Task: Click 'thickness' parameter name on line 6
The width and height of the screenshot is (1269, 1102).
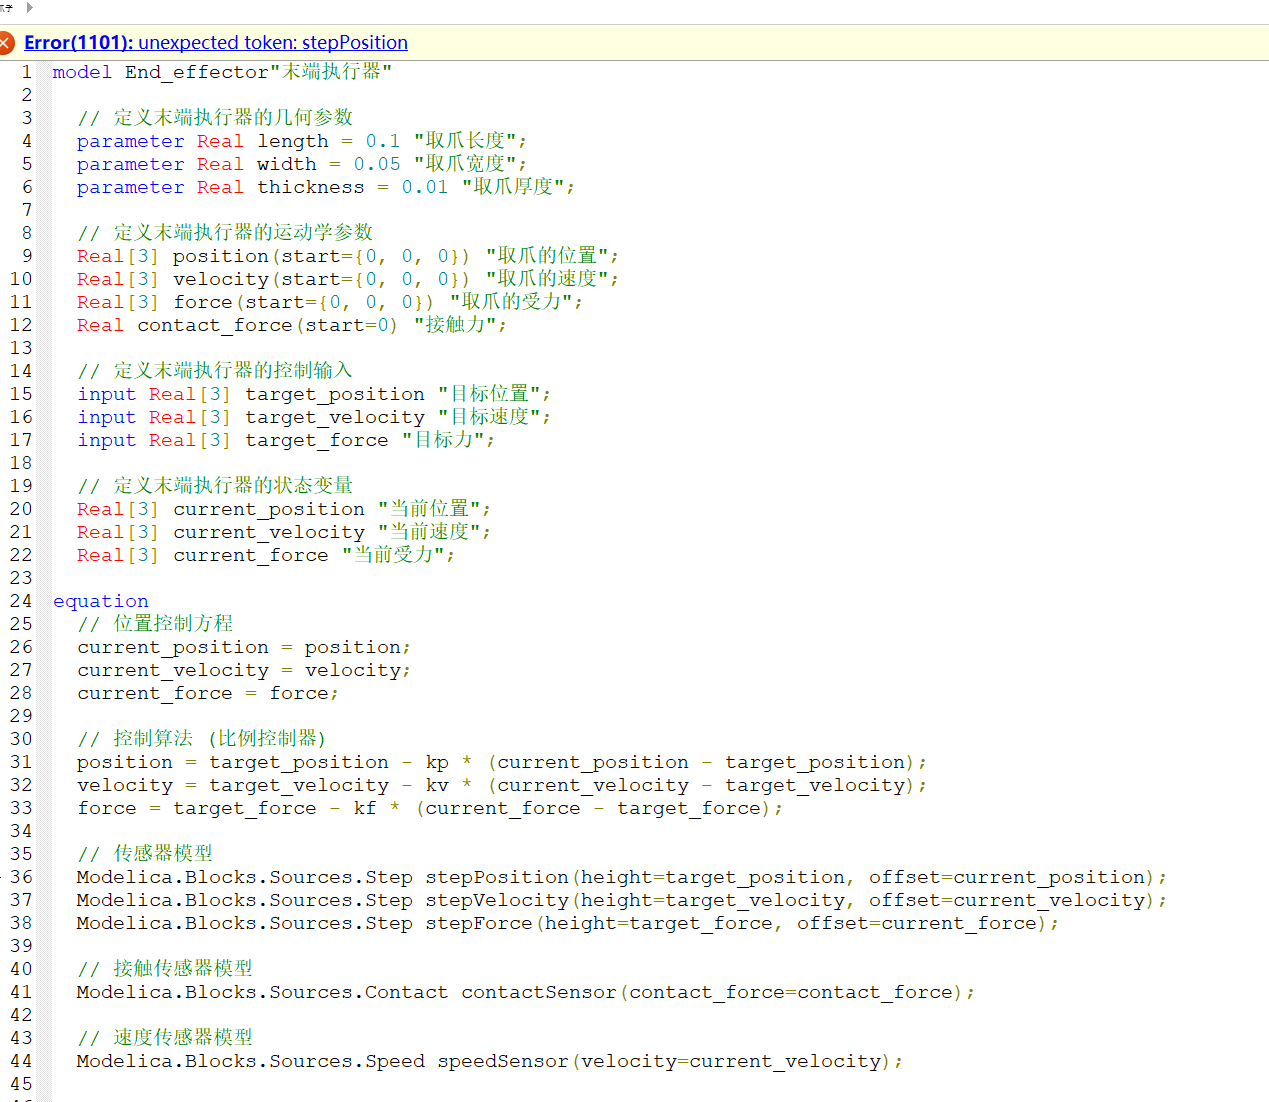Action: [x=311, y=187]
